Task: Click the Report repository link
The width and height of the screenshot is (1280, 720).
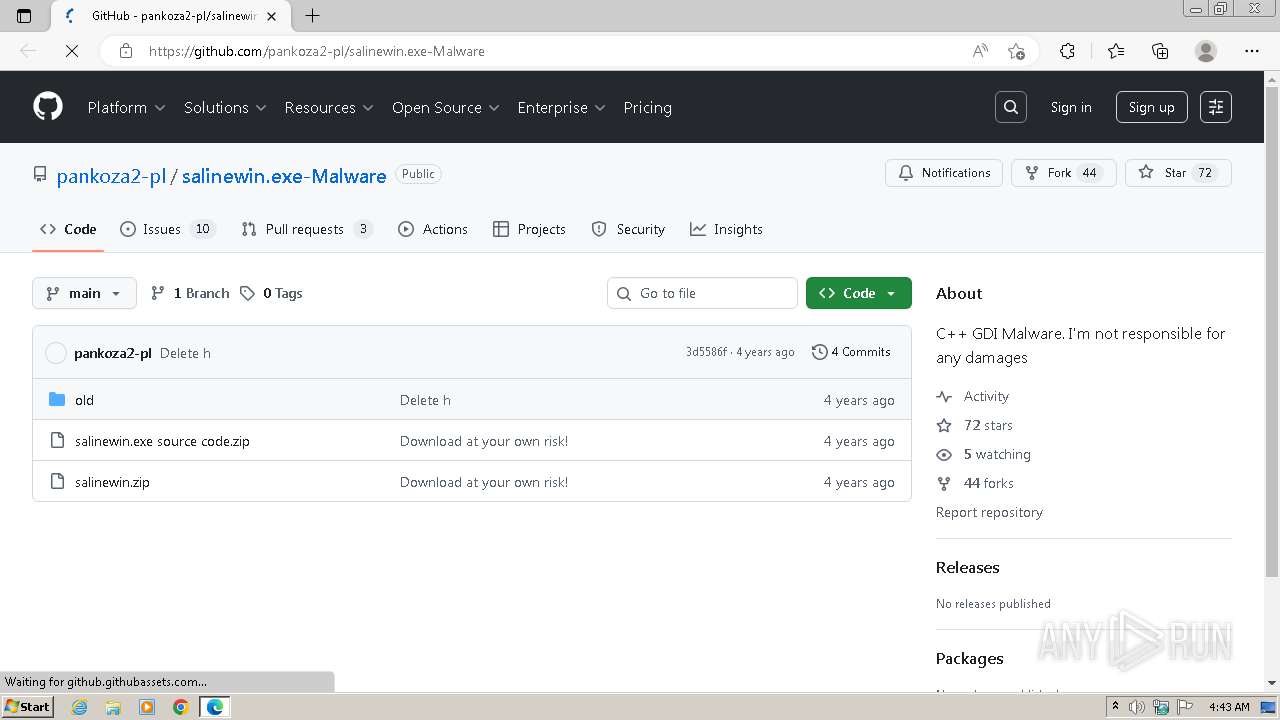Action: pyautogui.click(x=989, y=512)
